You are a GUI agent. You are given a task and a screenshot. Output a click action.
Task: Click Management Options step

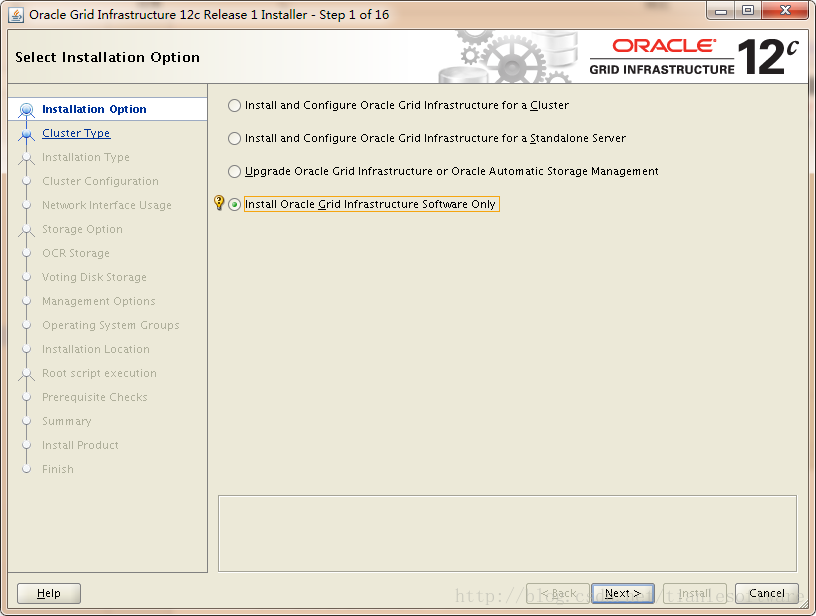(99, 301)
